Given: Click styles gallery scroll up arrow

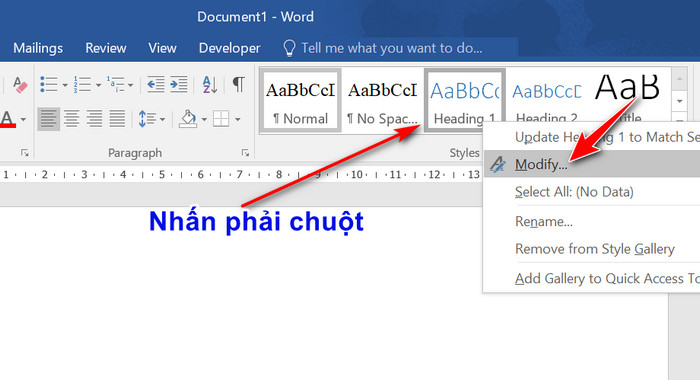Looking at the screenshot, I should pyautogui.click(x=679, y=79).
